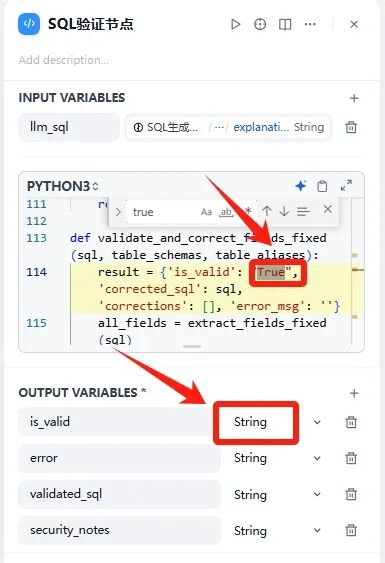
Task: Toggle Match Whole Word in find widget
Action: tap(226, 212)
